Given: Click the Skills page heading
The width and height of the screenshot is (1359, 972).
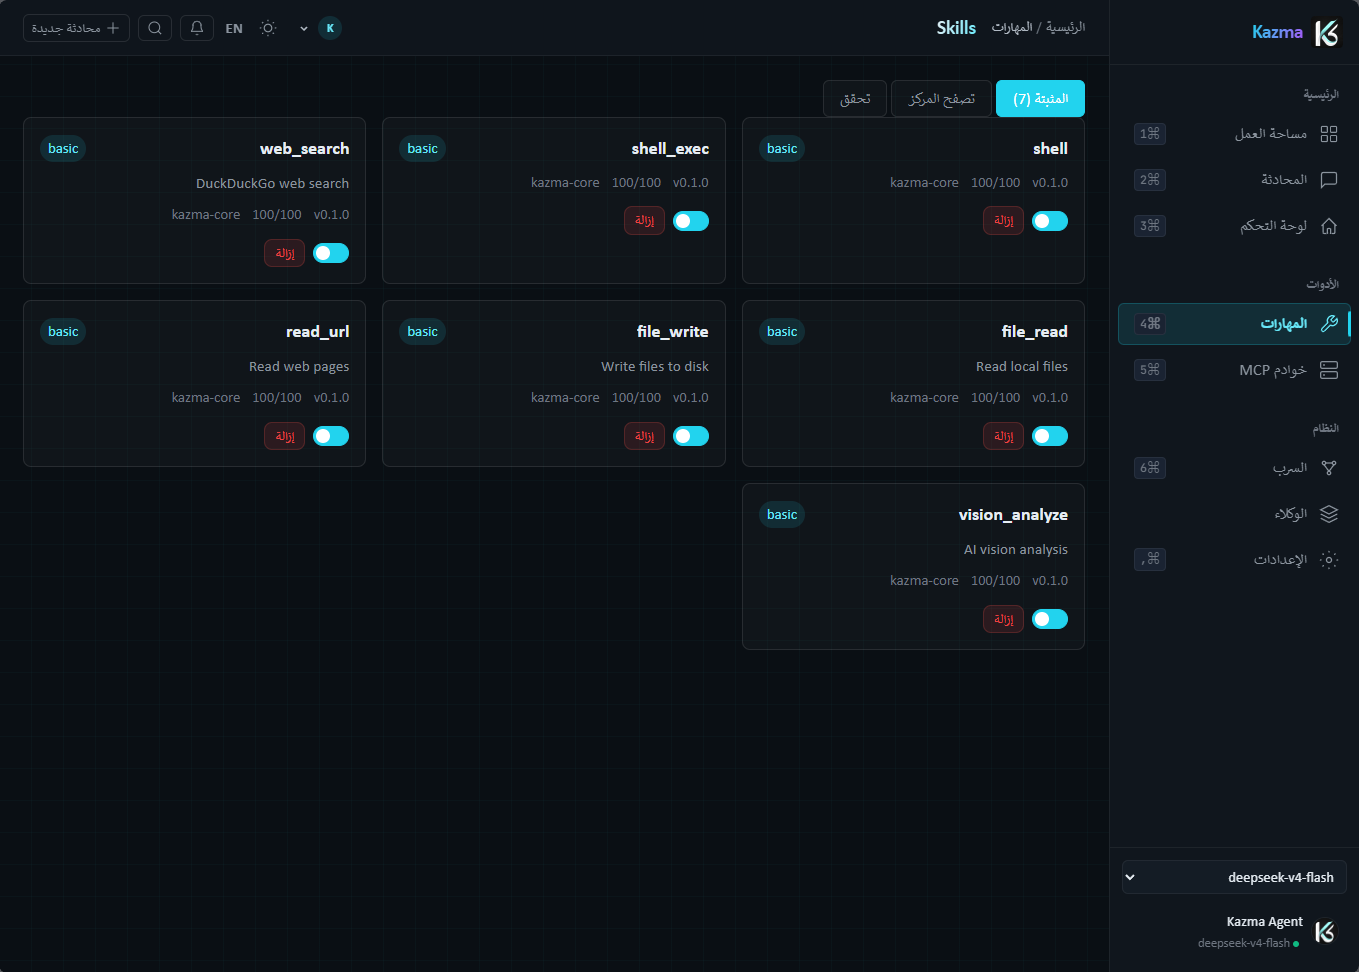Looking at the screenshot, I should click(956, 28).
